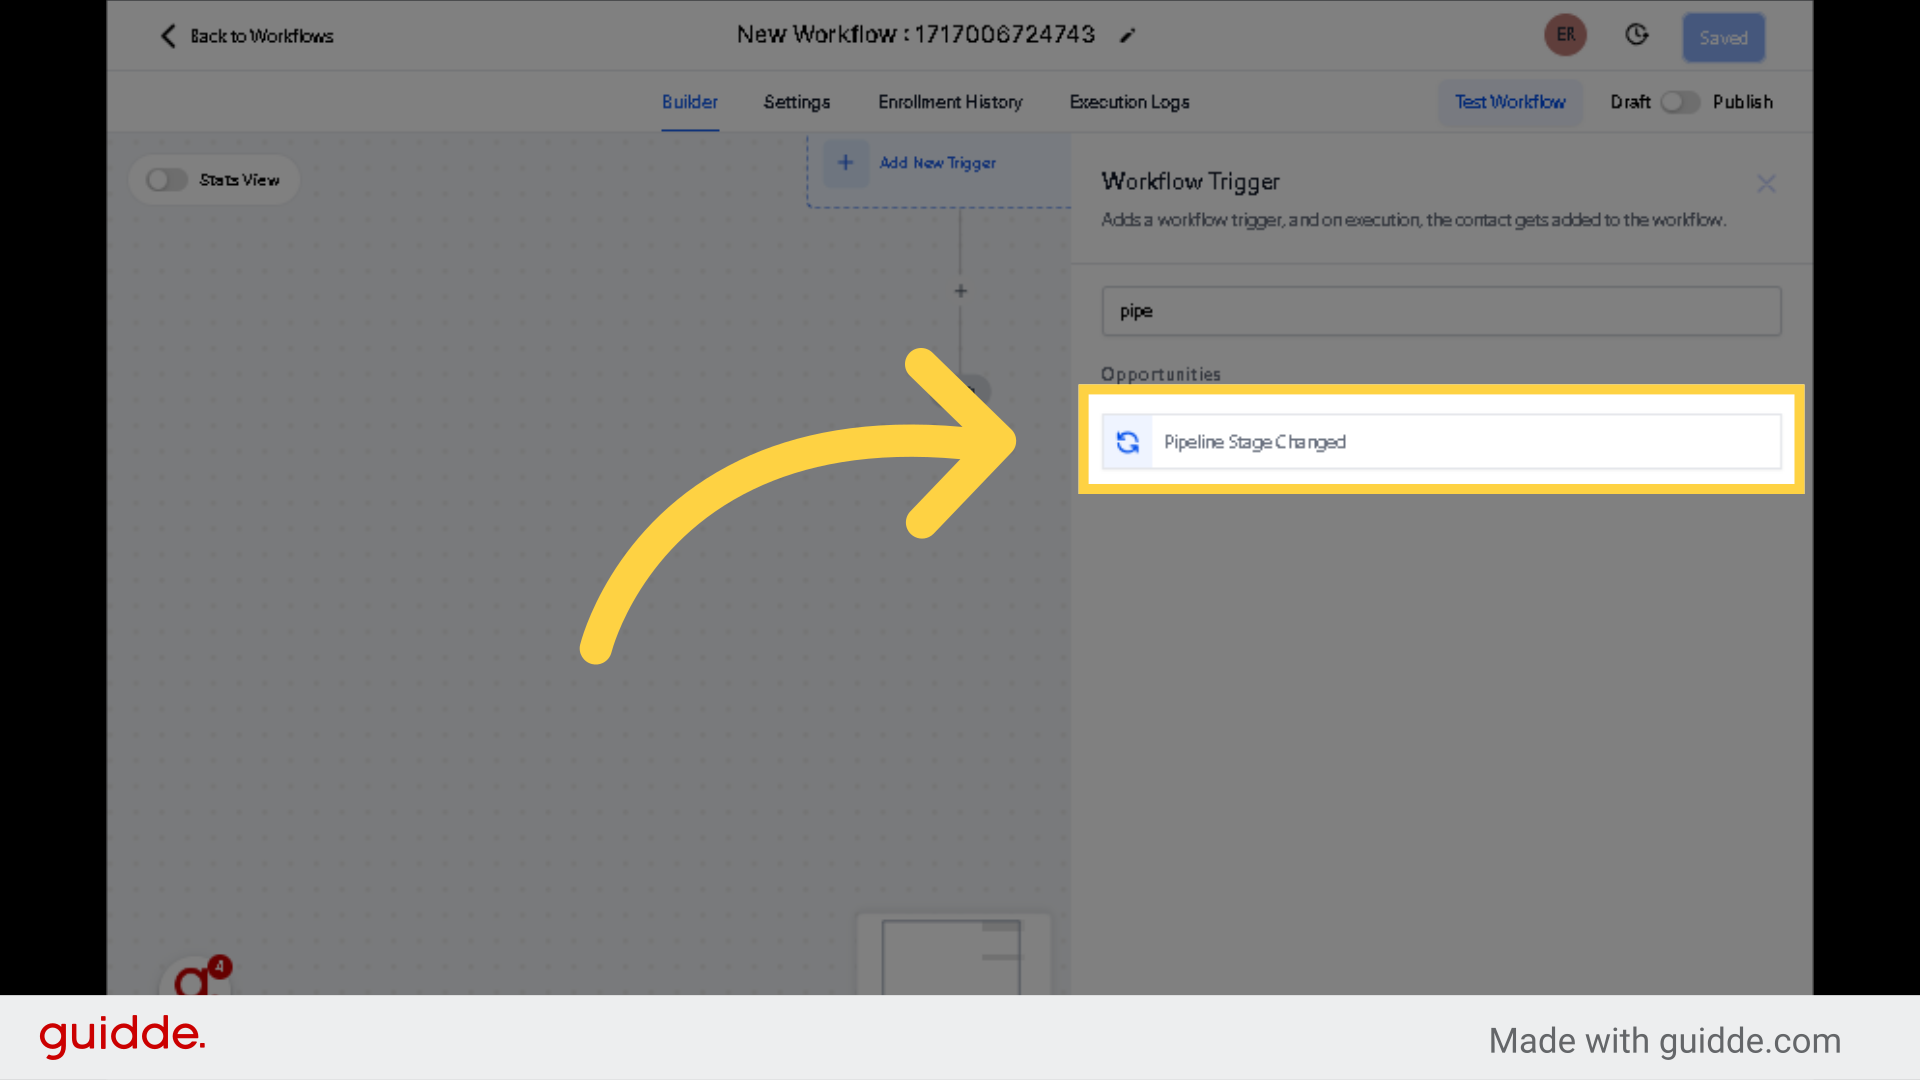The image size is (1920, 1080).
Task: Click the Test Workflow button
Action: 1510,102
